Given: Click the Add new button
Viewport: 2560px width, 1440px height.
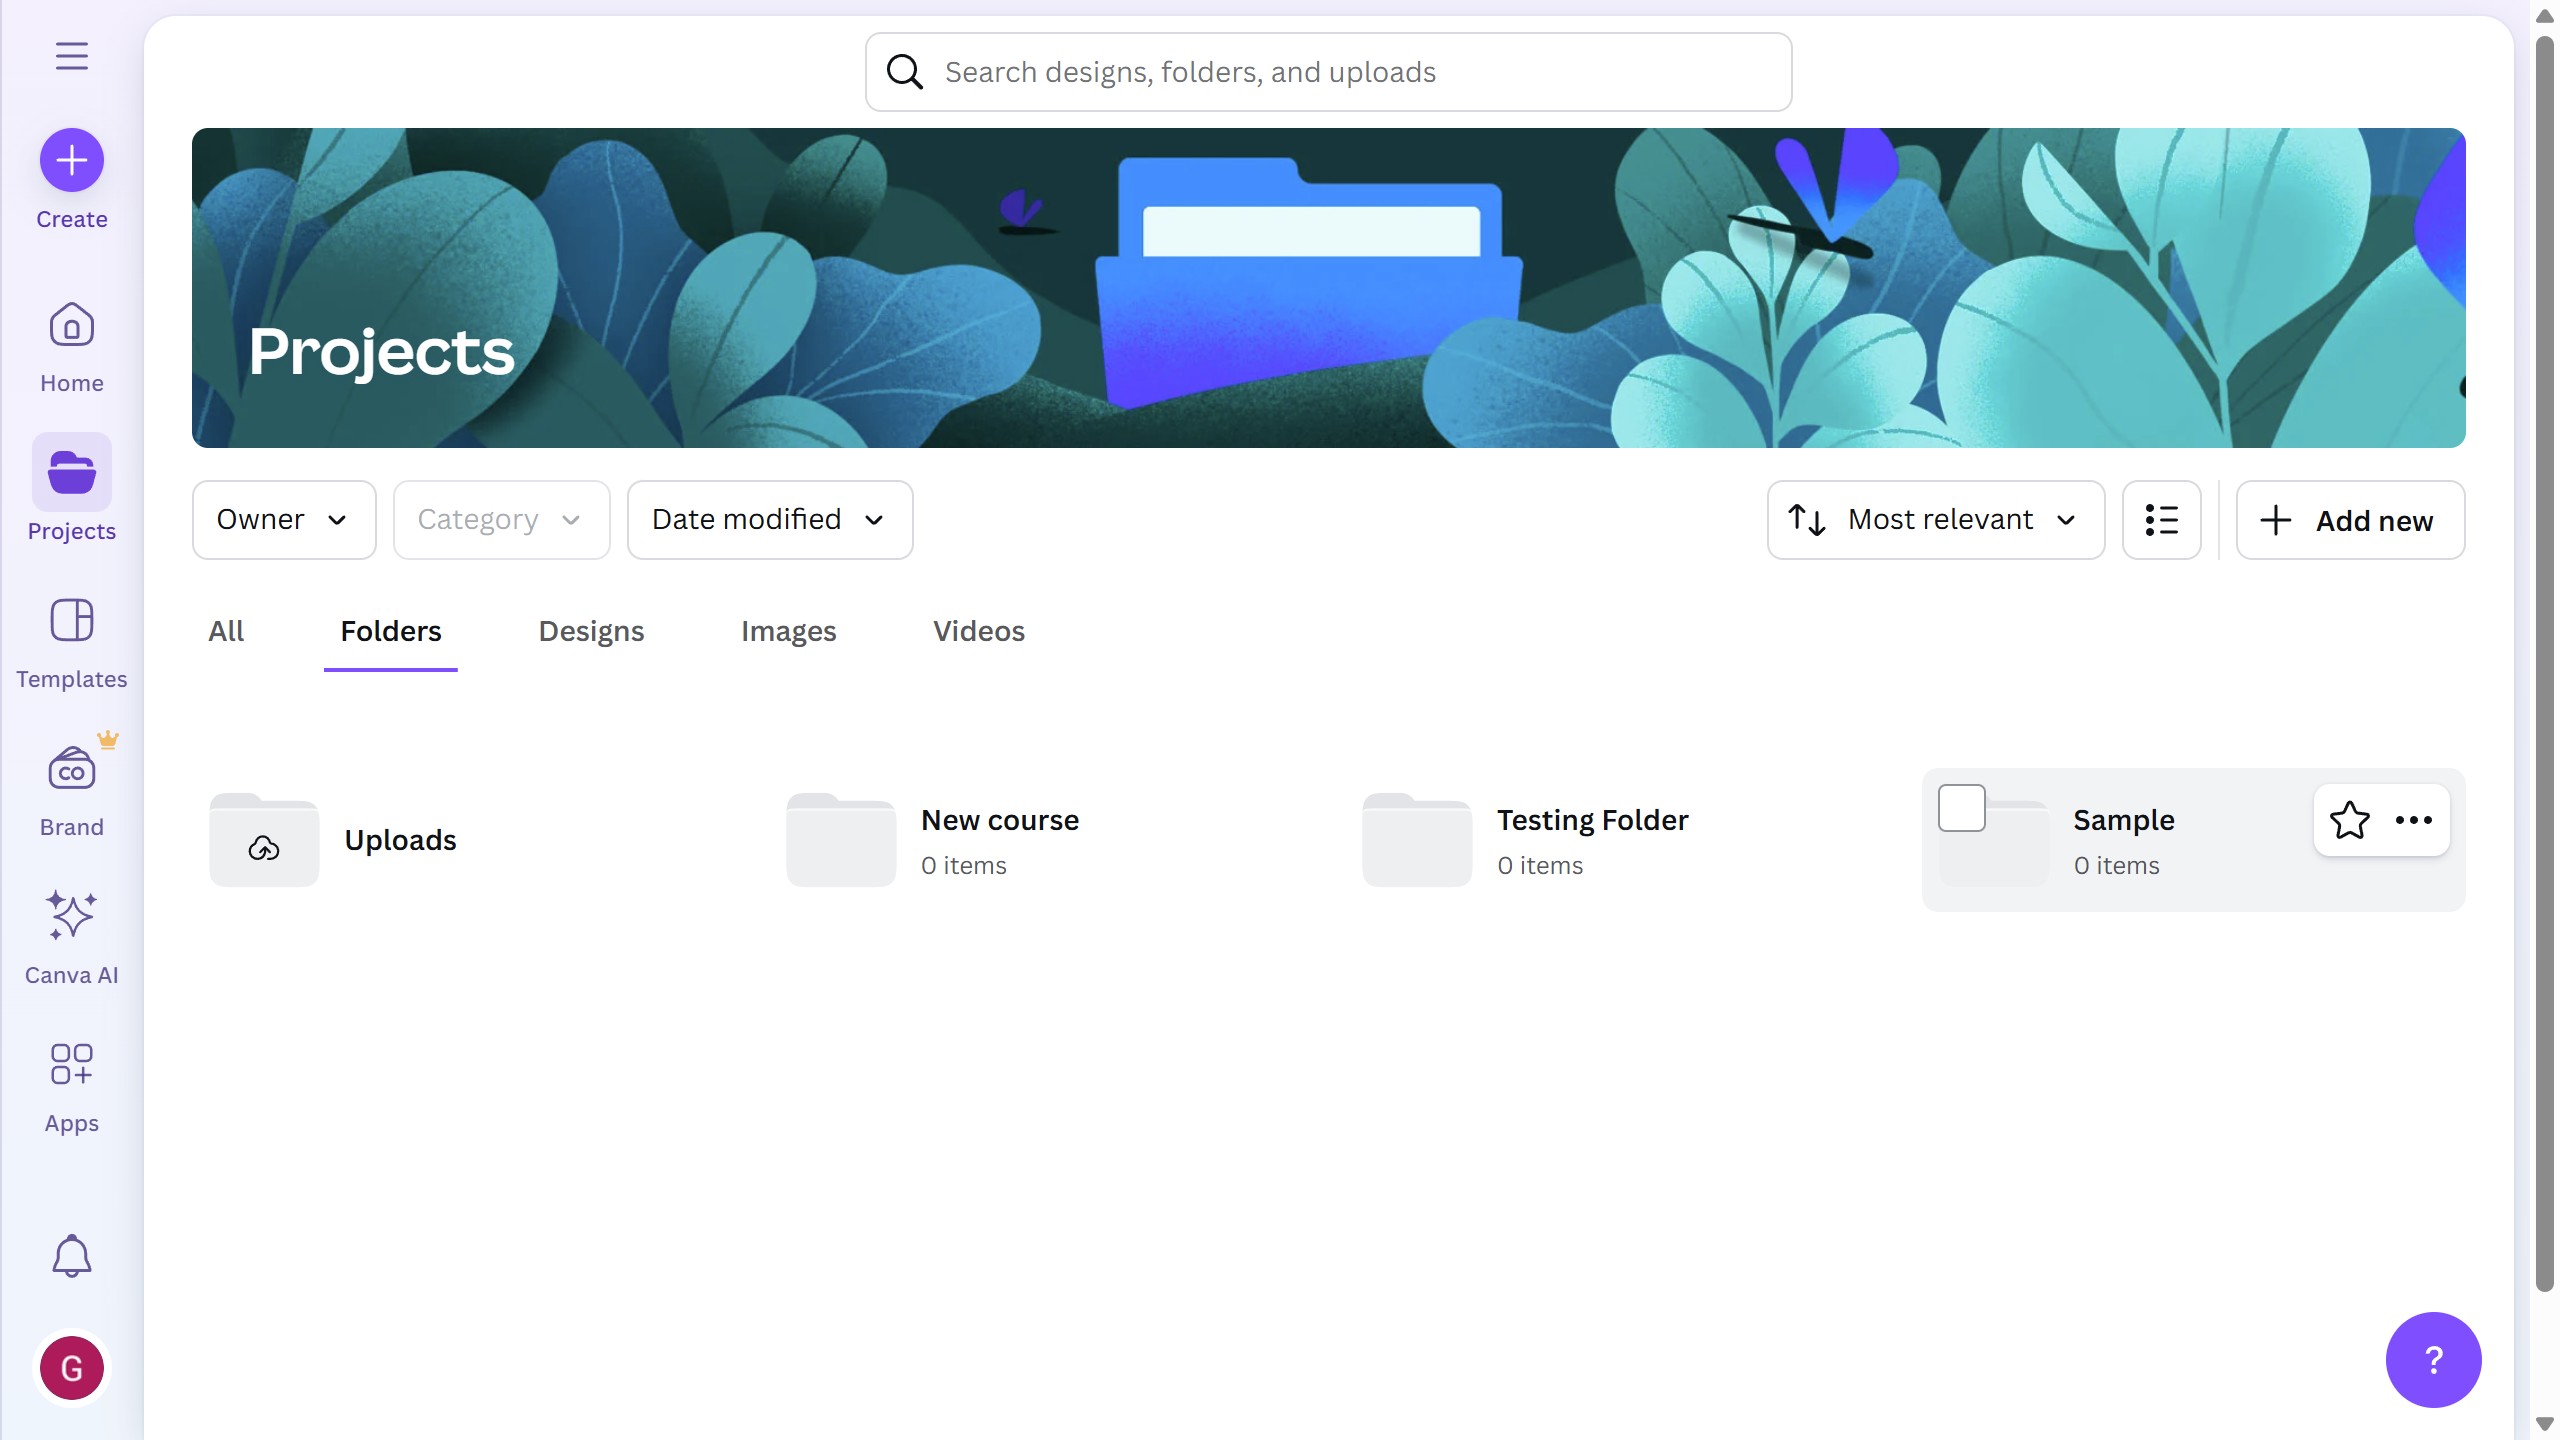Looking at the screenshot, I should (x=2349, y=520).
